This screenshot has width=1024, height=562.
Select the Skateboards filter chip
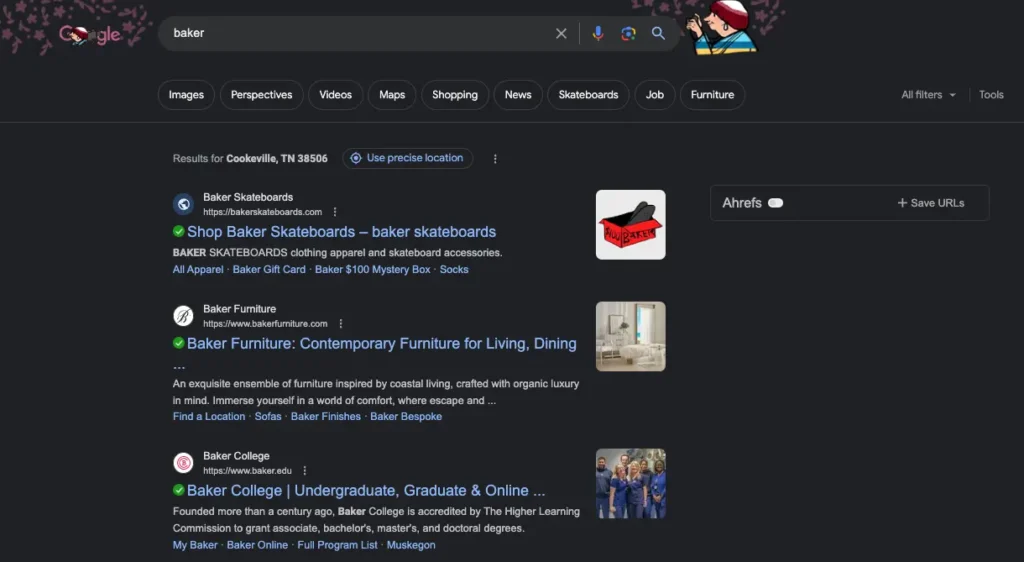coord(588,95)
